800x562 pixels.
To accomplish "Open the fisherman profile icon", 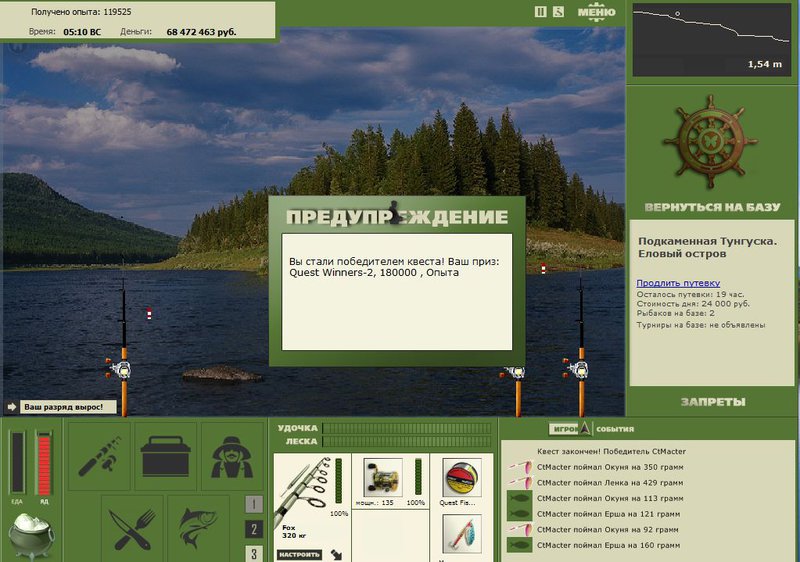I will 232,456.
